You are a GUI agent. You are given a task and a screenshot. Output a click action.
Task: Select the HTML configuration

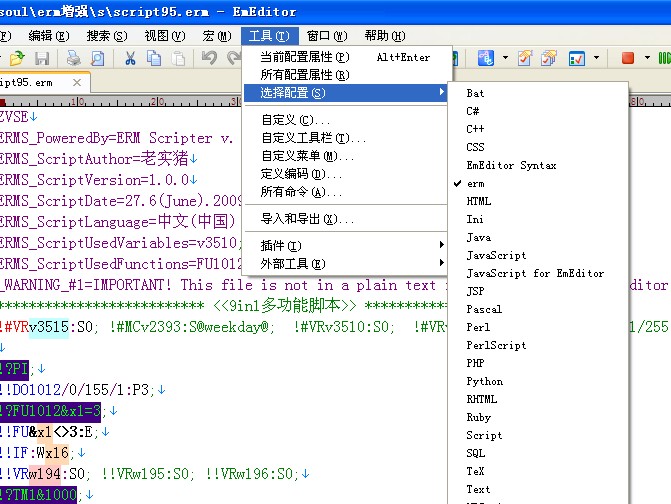(x=538, y=202)
